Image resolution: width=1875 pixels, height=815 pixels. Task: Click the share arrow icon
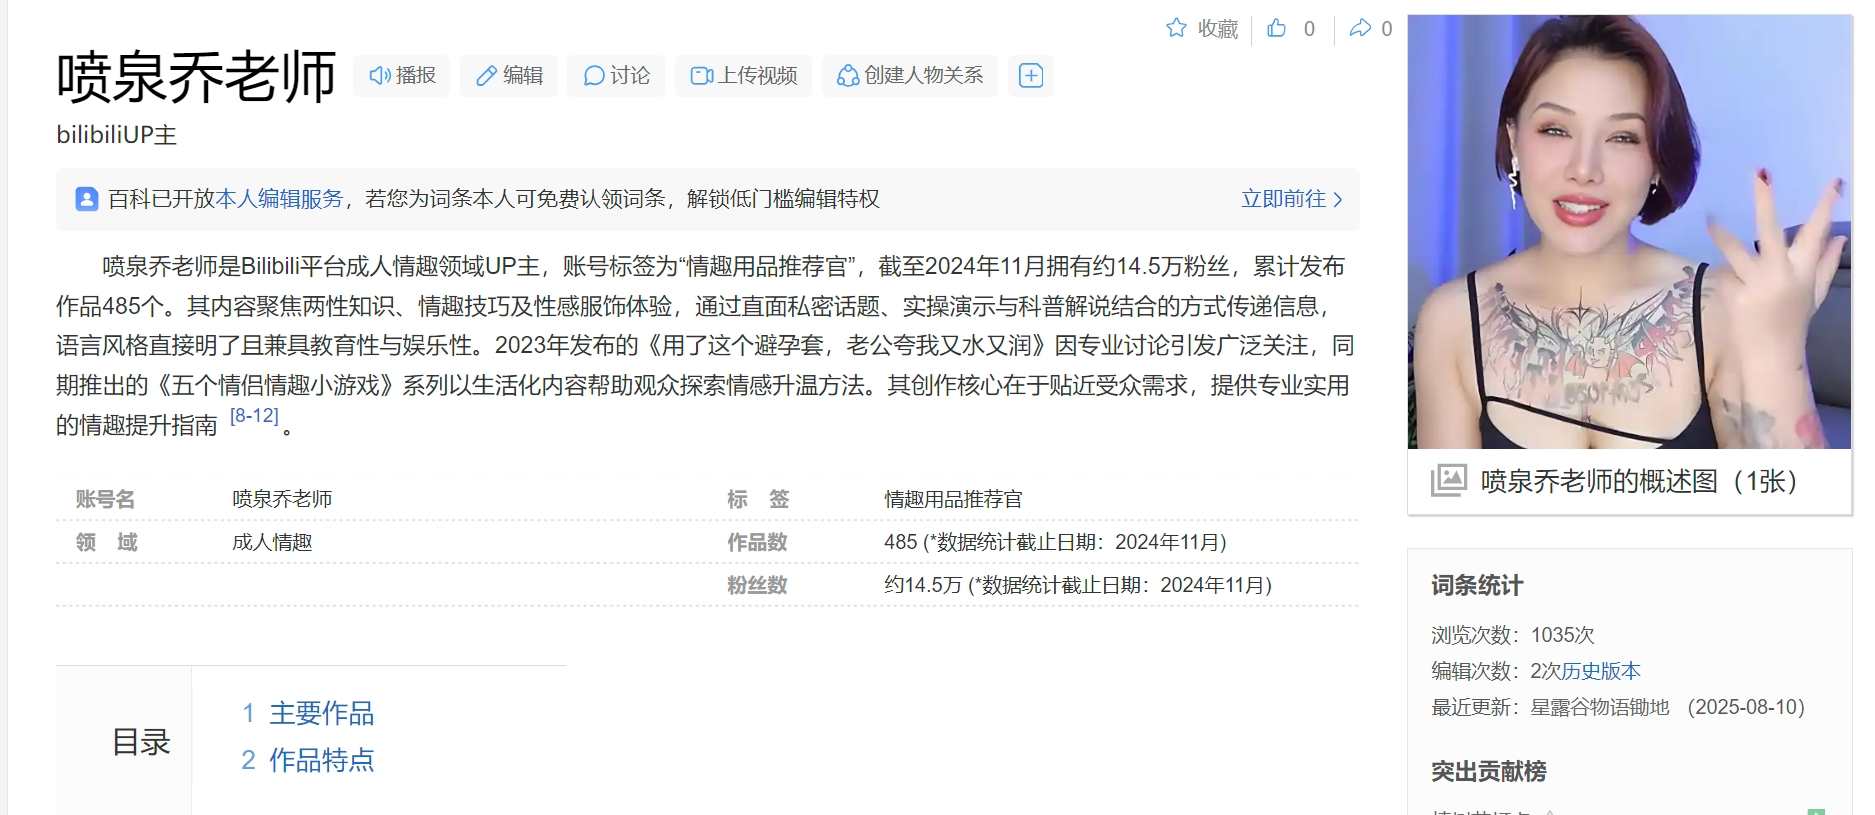point(1360,28)
